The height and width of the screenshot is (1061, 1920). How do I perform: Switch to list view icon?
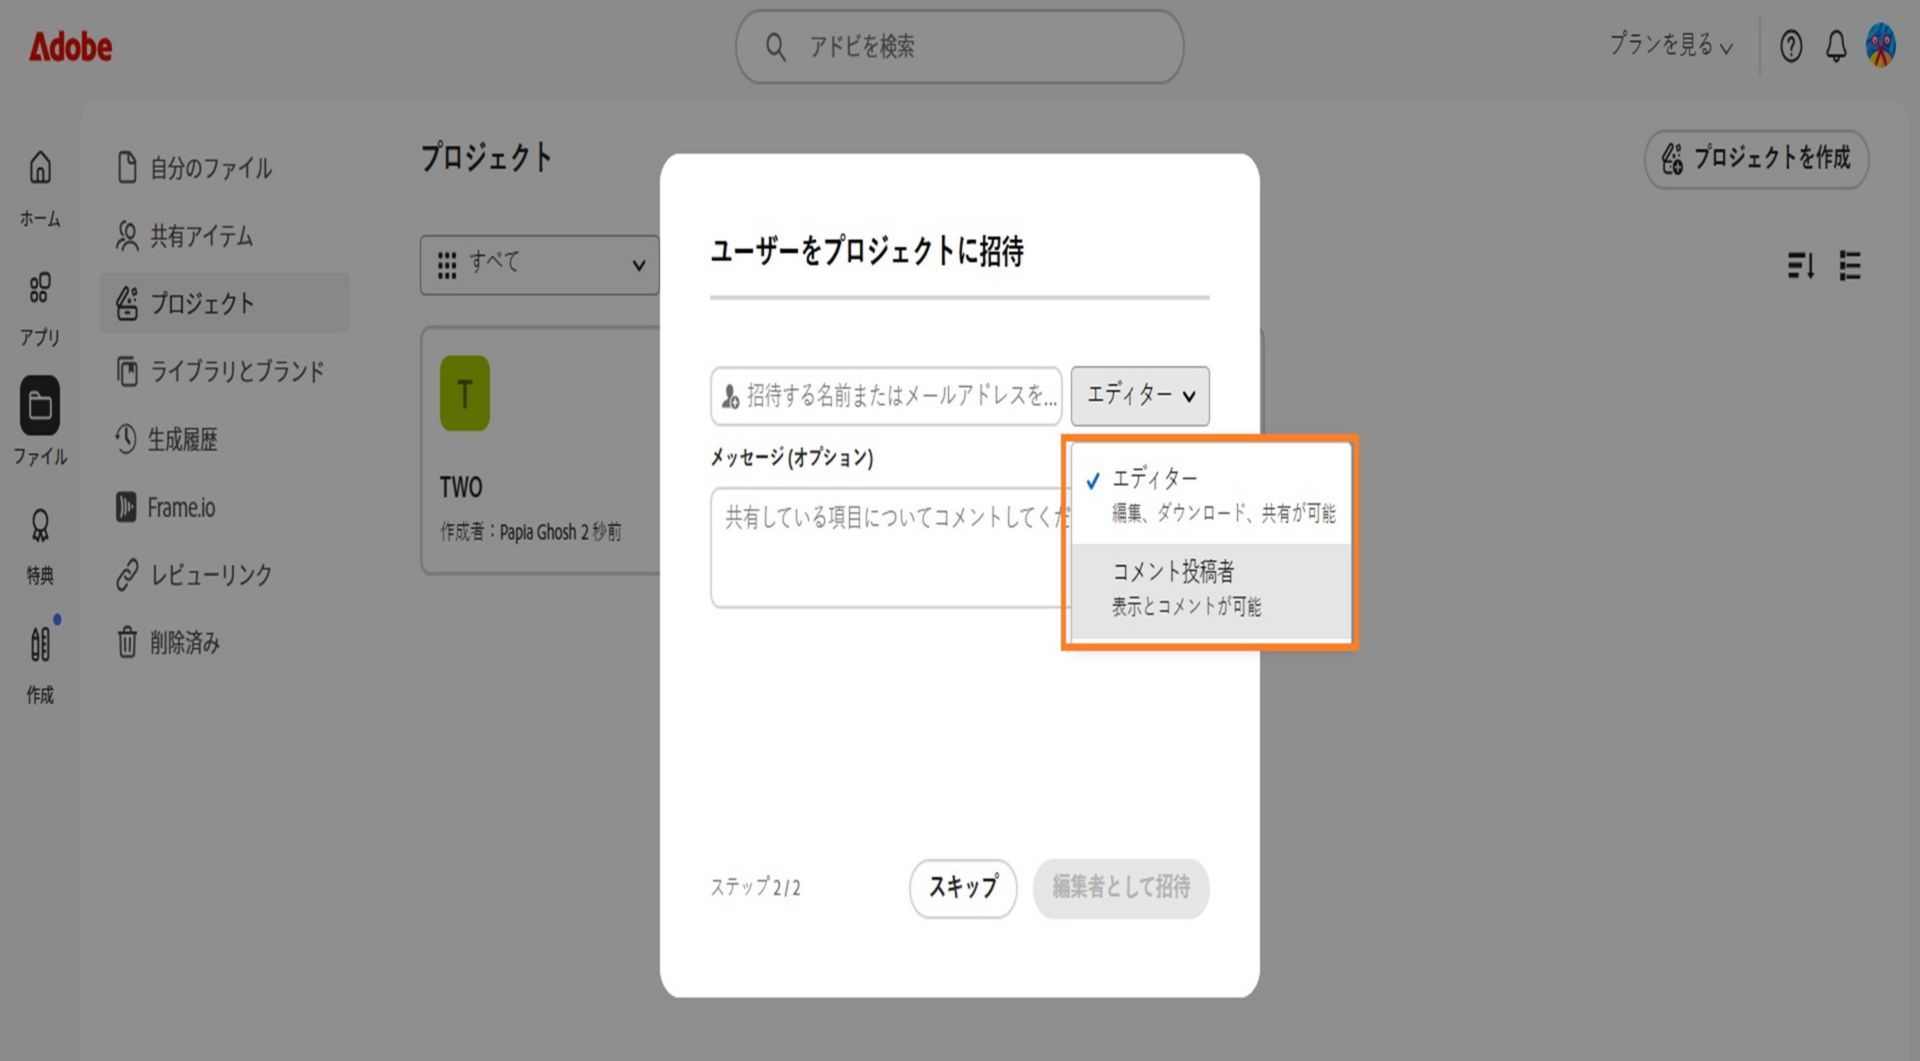point(1850,265)
